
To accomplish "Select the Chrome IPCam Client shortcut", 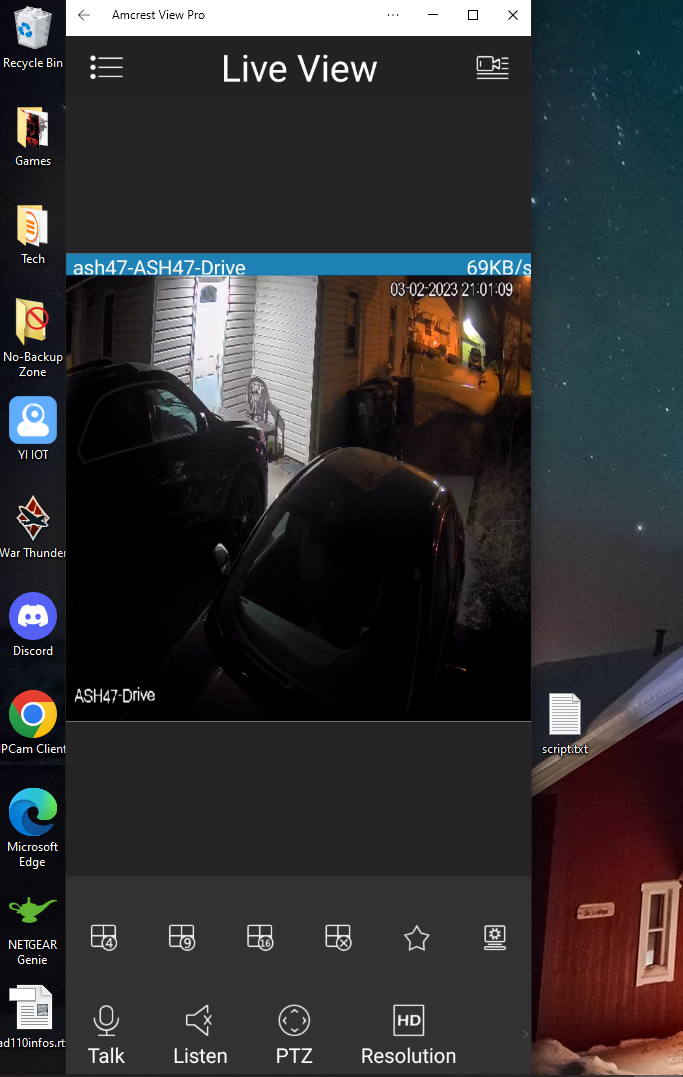I will 32,723.
